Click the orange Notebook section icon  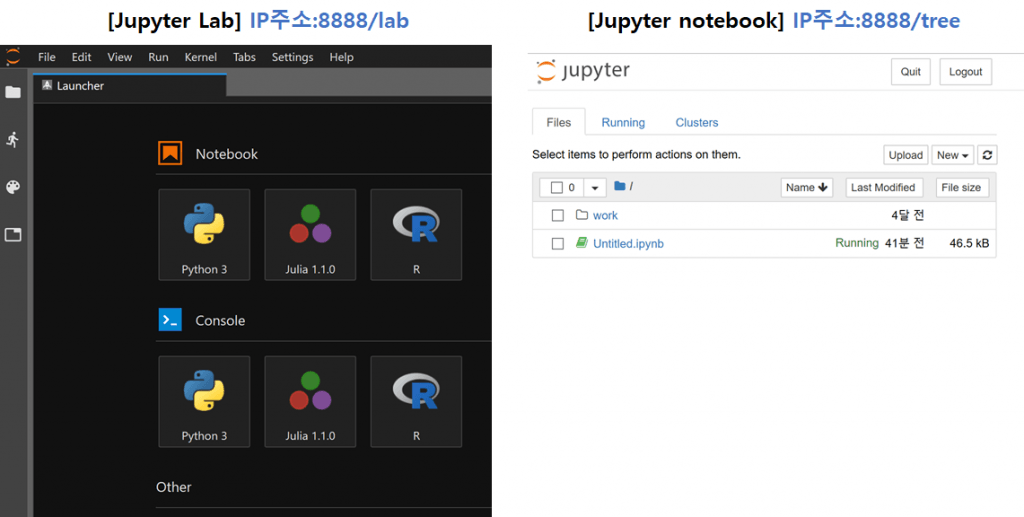pos(170,153)
